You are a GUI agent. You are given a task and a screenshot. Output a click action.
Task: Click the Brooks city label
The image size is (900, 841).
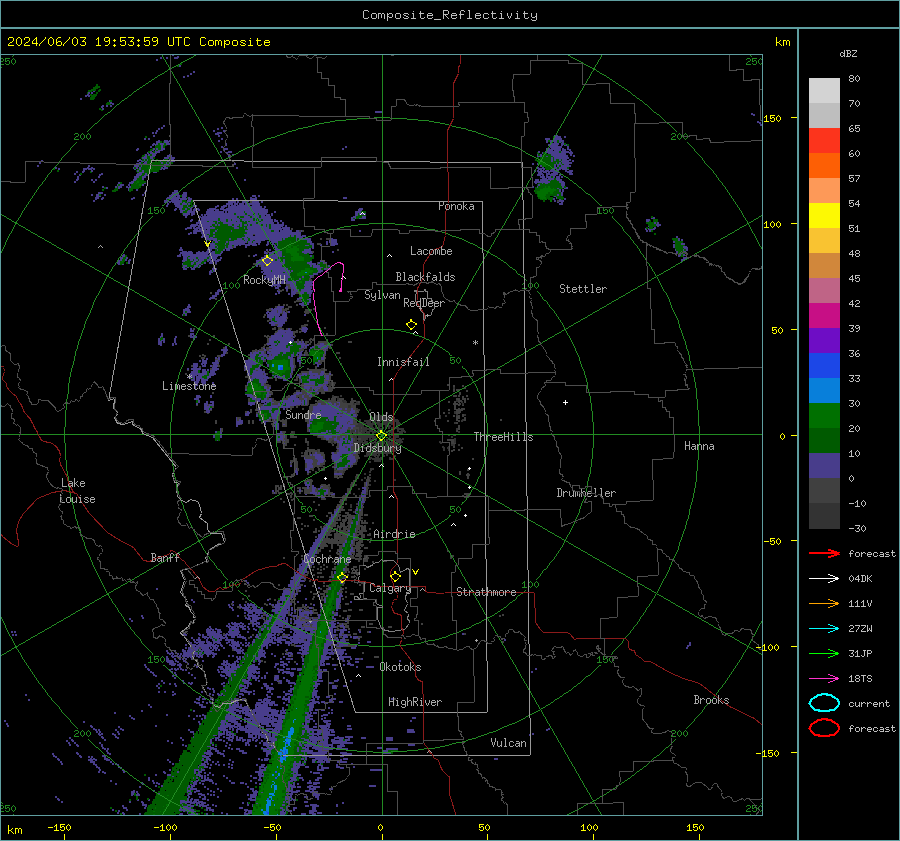pos(711,700)
